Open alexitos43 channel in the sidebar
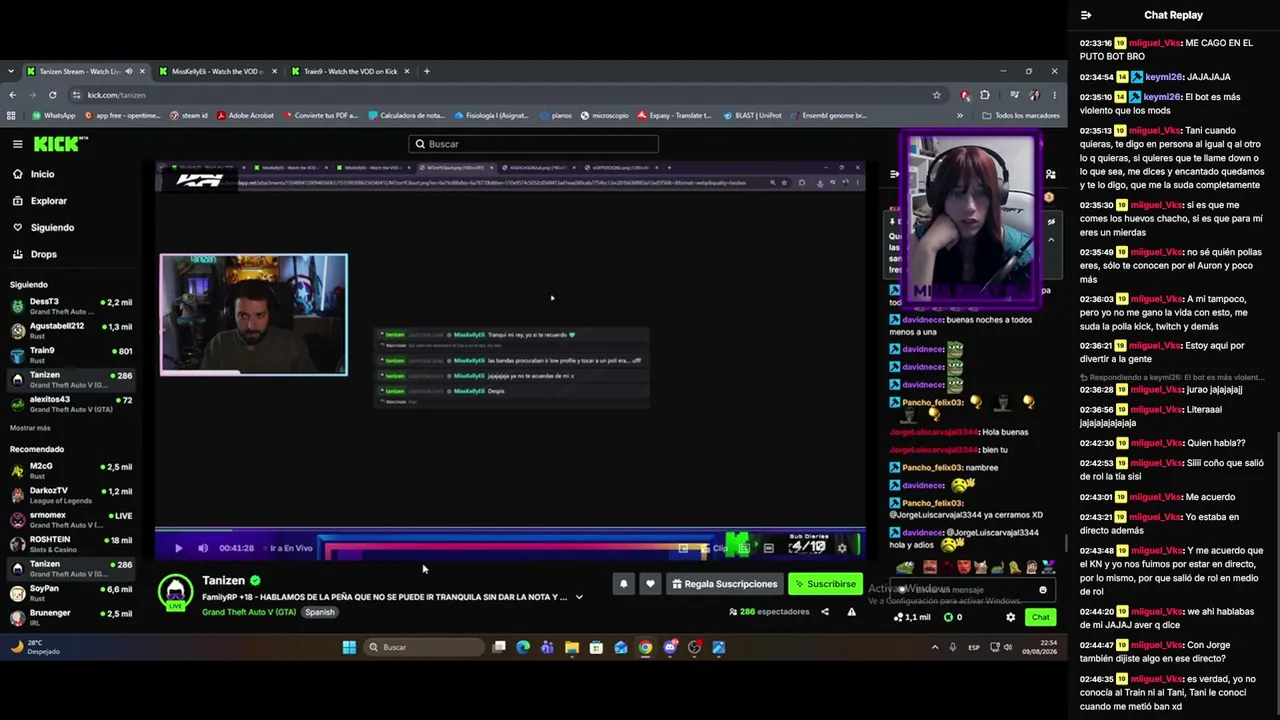Screen dimensions: 1280x720 [70, 404]
